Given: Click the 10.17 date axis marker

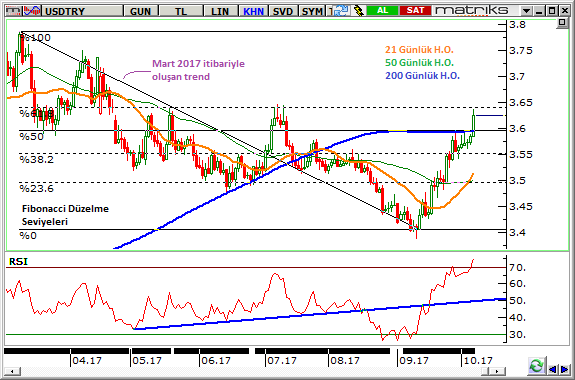Looking at the screenshot, I should (477, 361).
